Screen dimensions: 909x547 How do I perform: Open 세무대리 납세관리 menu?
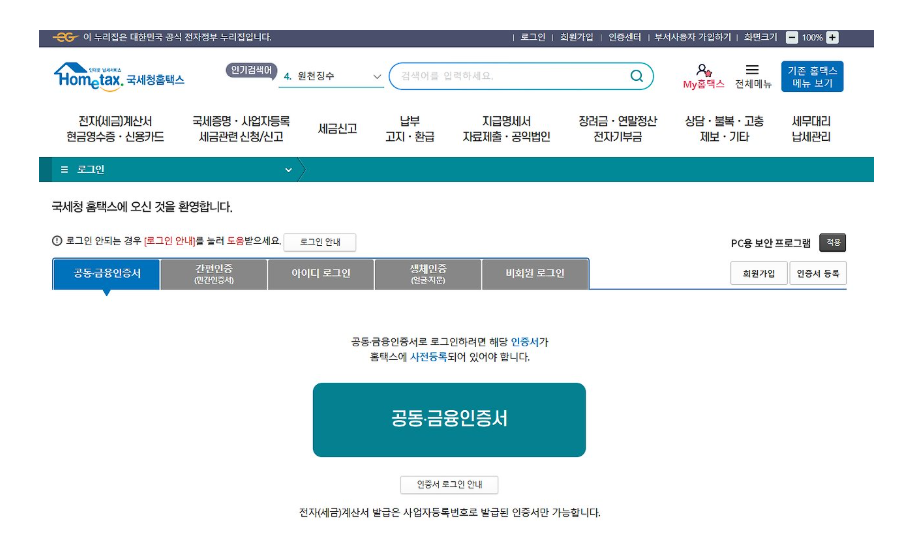click(811, 129)
